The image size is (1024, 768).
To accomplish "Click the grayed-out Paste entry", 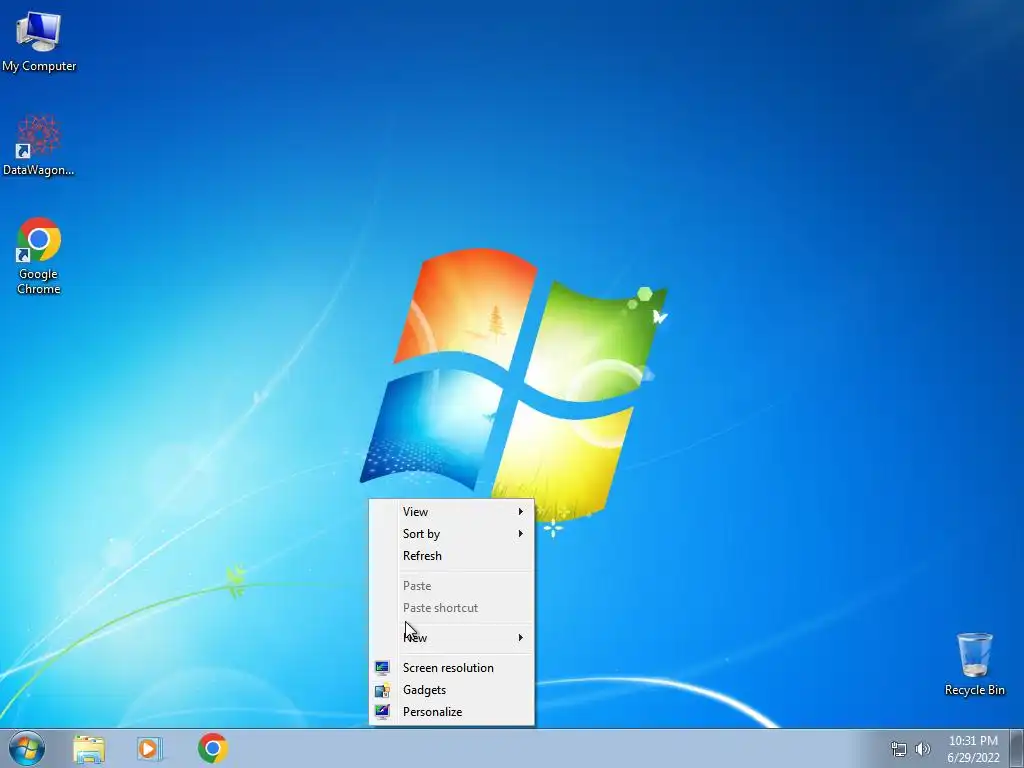I will point(452,586).
